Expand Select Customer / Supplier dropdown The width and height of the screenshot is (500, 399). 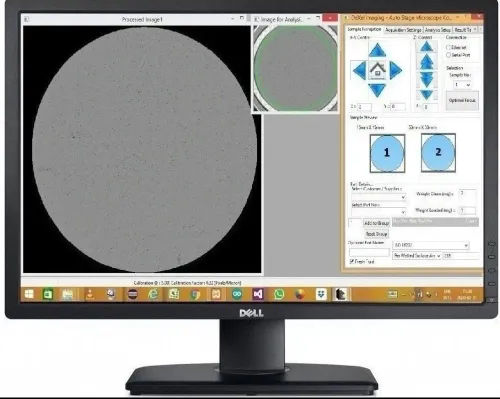tap(378, 197)
